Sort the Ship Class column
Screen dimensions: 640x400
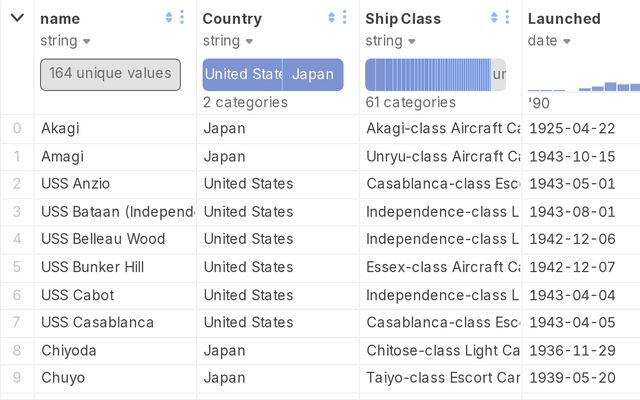495,18
